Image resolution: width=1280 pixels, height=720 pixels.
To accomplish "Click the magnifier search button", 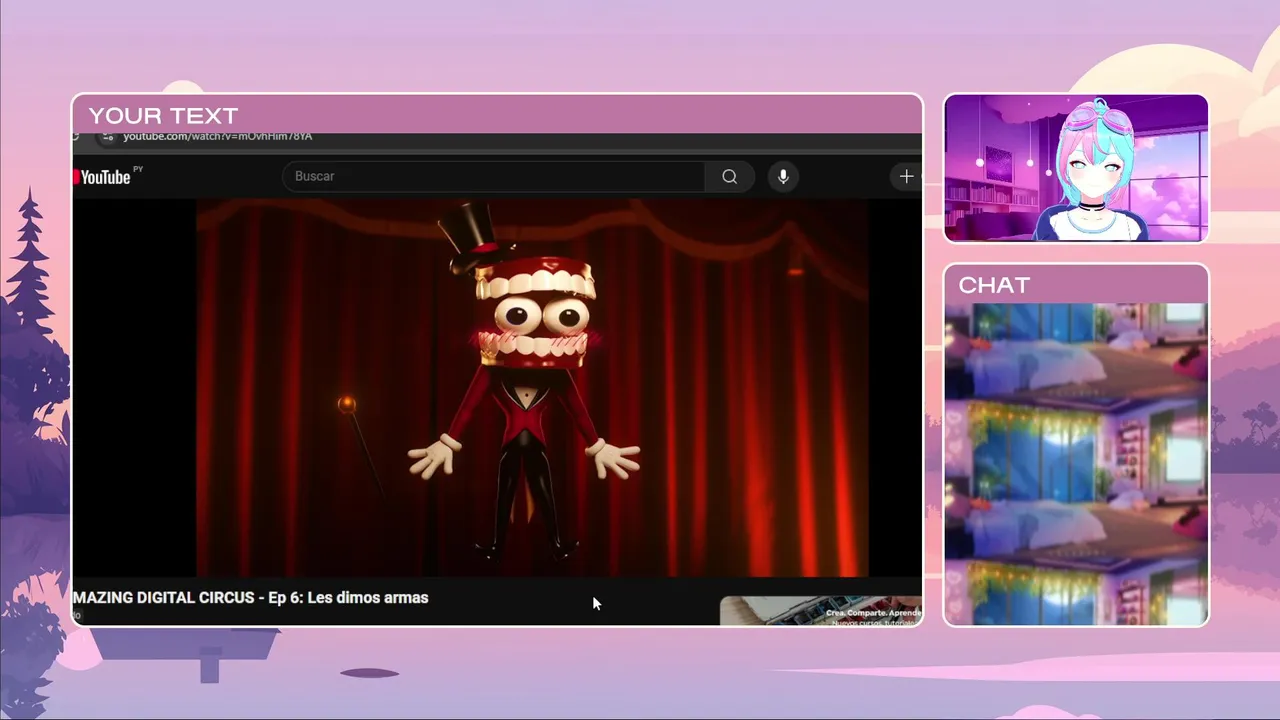I will (x=730, y=177).
